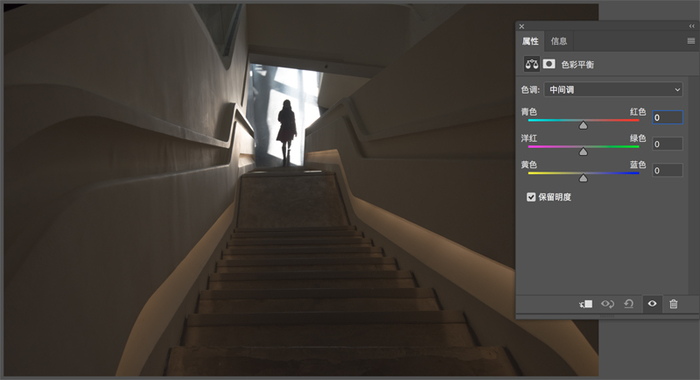Screen dimensions: 700x380
Task: Open the 色调 中间调 dropdown
Action: 613,90
